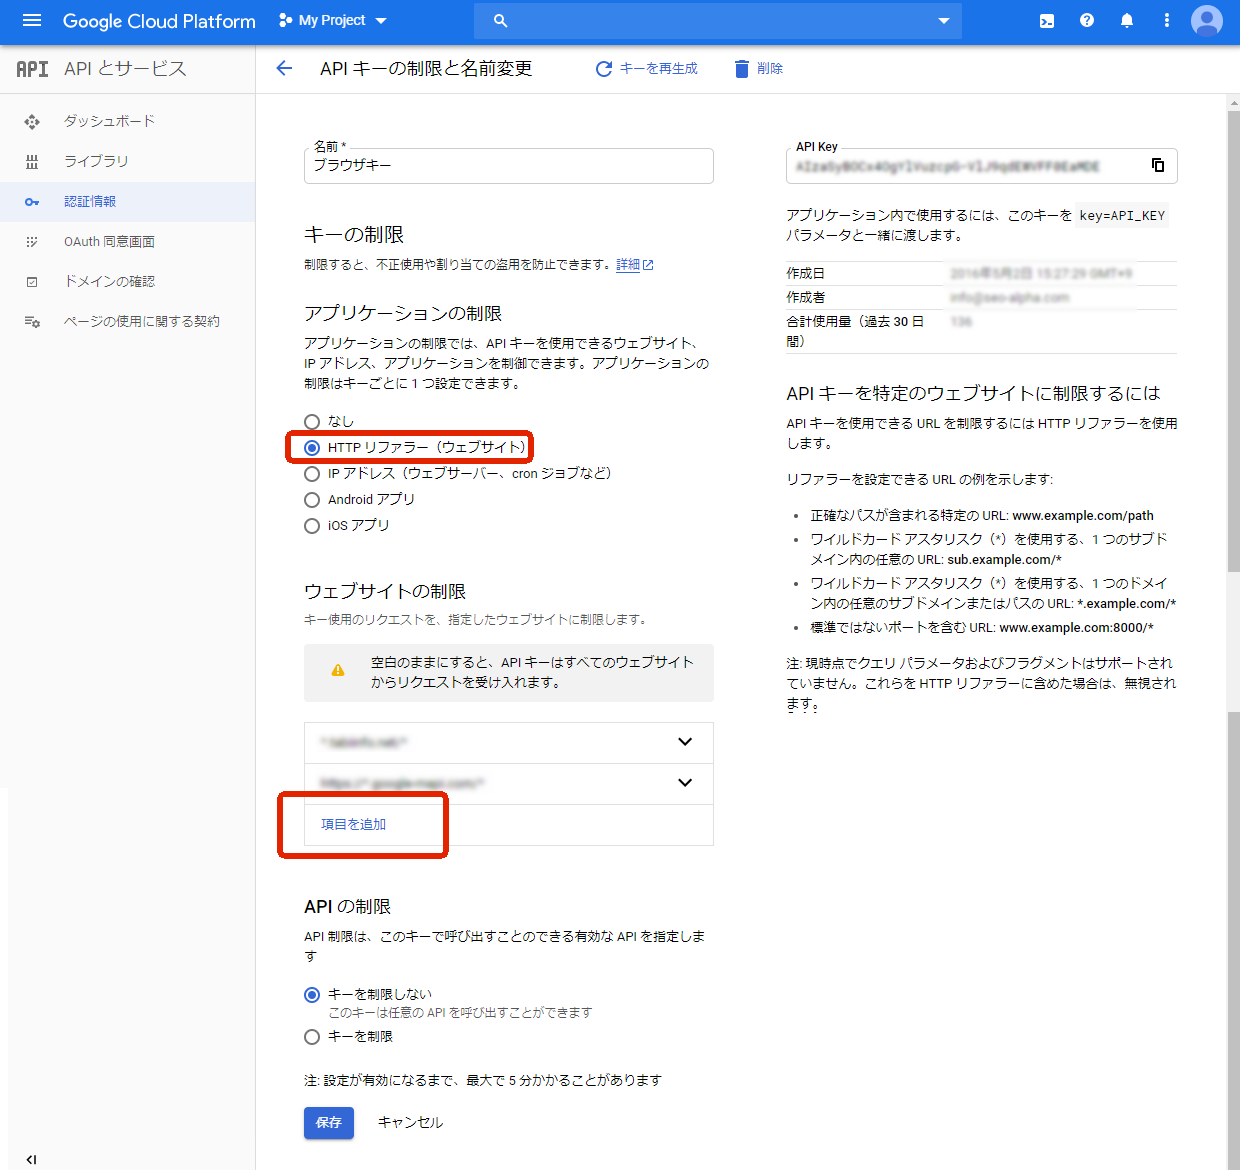1240x1170 pixels.
Task: Open the My Project selector dropdown
Action: (x=333, y=21)
